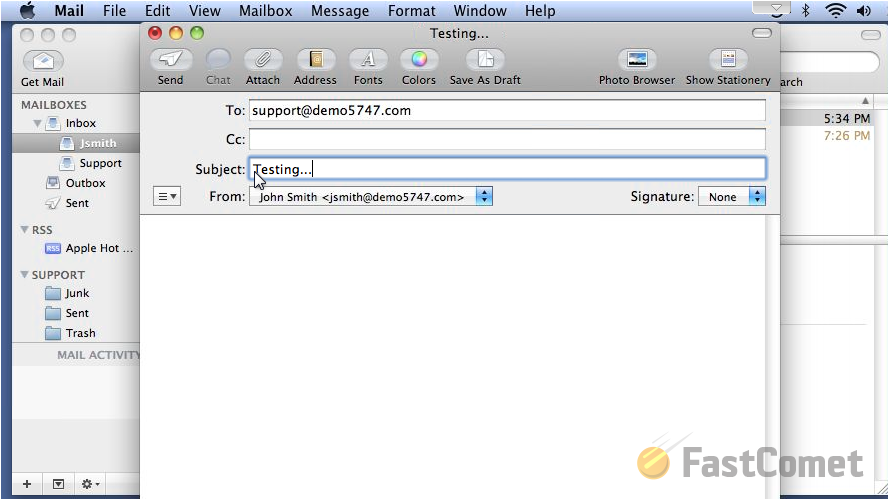Click the Send paper plane icon
Image resolution: width=889 pixels, height=500 pixels.
tap(171, 59)
